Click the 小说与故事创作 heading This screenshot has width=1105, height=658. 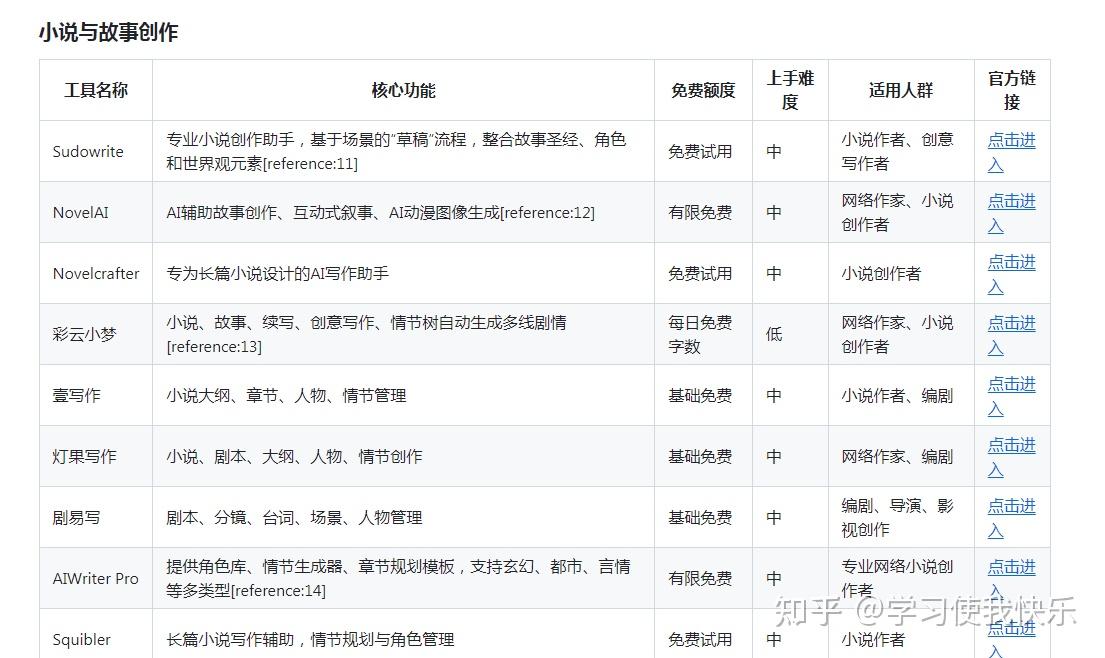pyautogui.click(x=109, y=32)
